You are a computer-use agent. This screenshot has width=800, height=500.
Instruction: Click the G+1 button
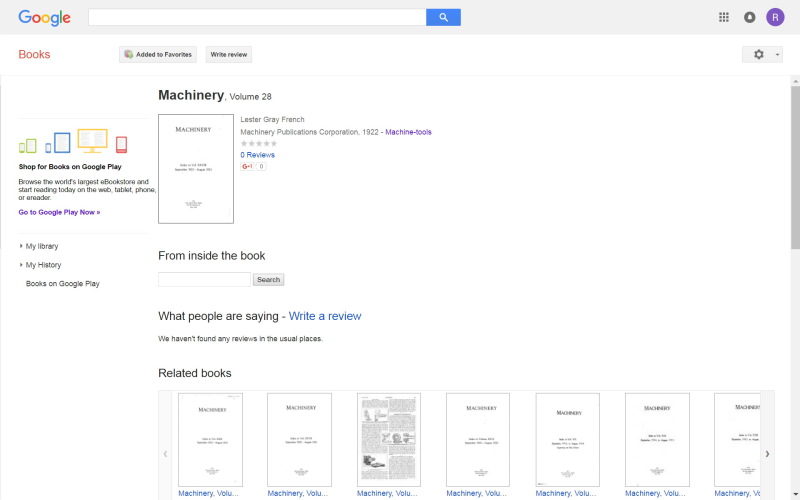click(x=247, y=166)
